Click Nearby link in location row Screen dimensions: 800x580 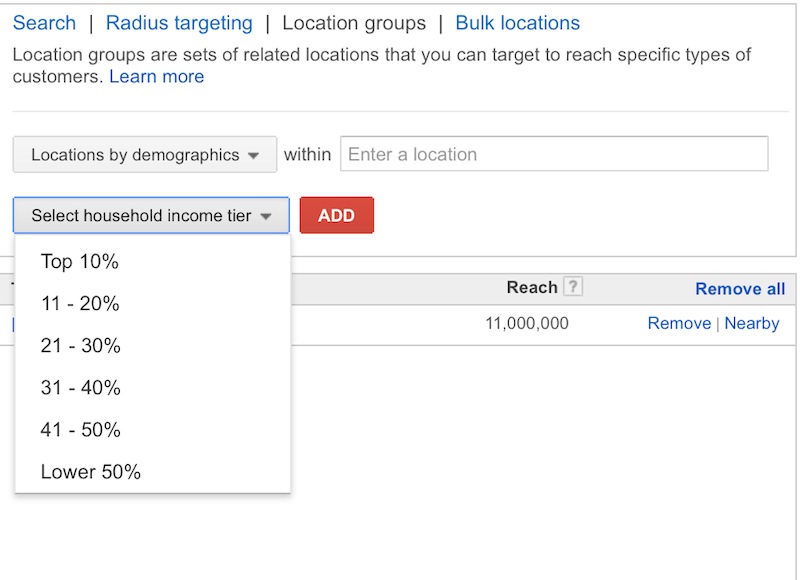click(x=752, y=323)
